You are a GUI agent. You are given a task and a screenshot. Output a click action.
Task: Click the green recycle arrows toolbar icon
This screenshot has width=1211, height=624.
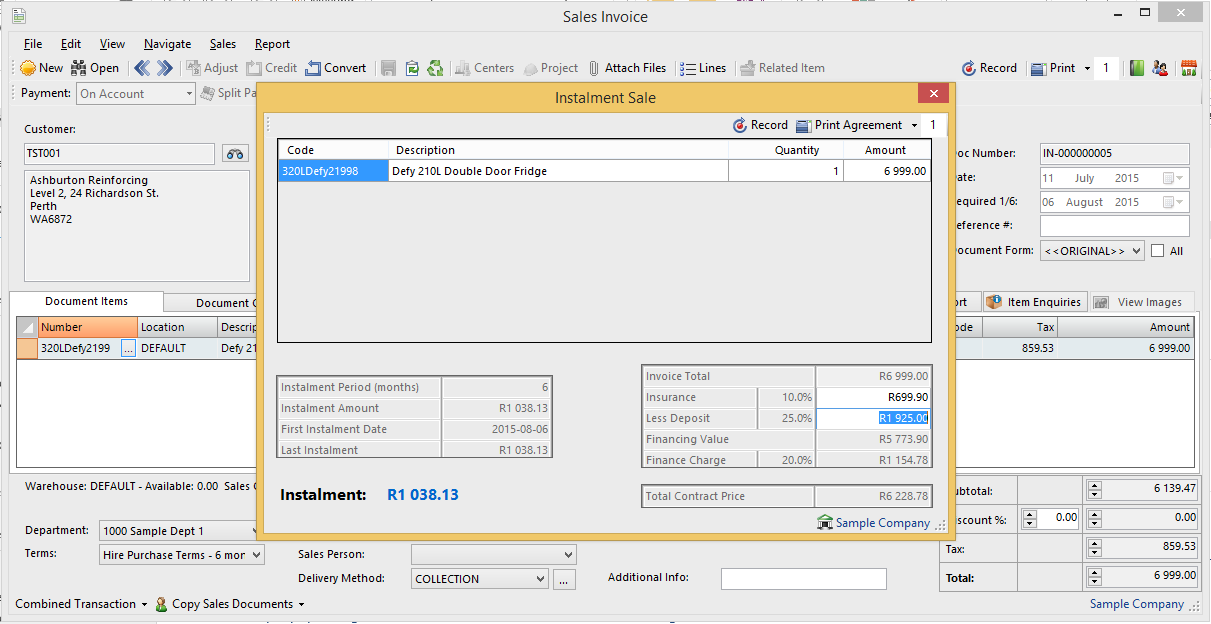(x=435, y=68)
